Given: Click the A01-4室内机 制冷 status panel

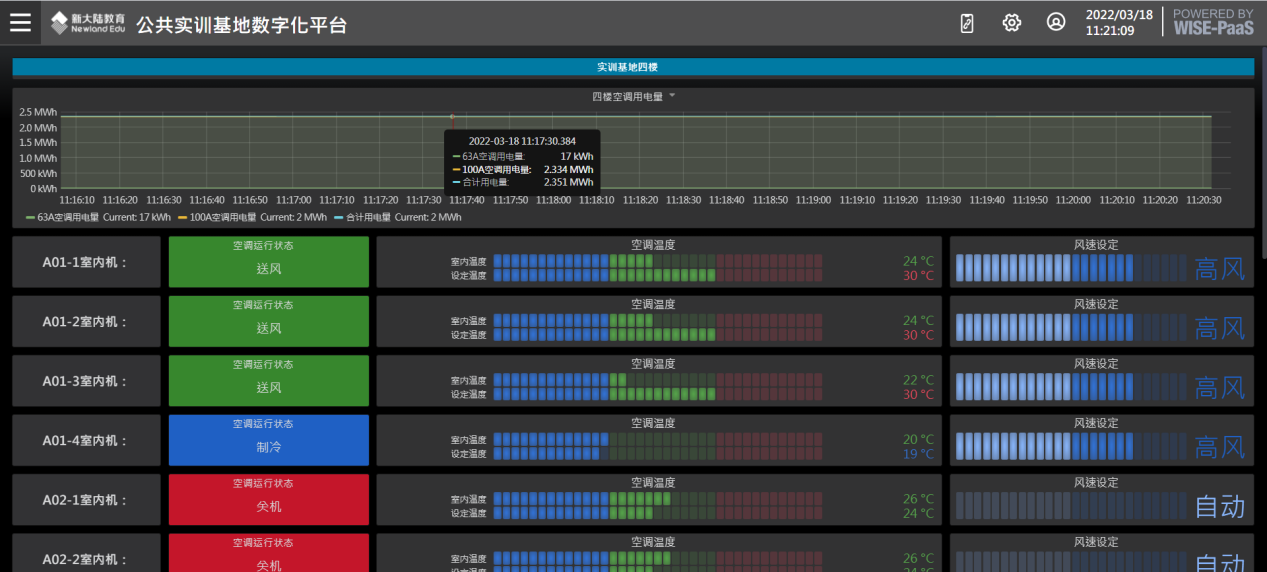Looking at the screenshot, I should (268, 440).
